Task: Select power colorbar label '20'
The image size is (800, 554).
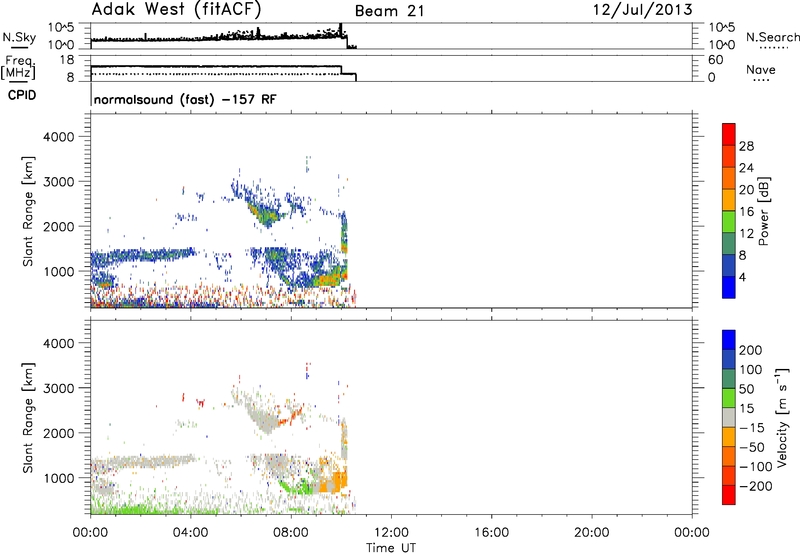Action: [746, 190]
